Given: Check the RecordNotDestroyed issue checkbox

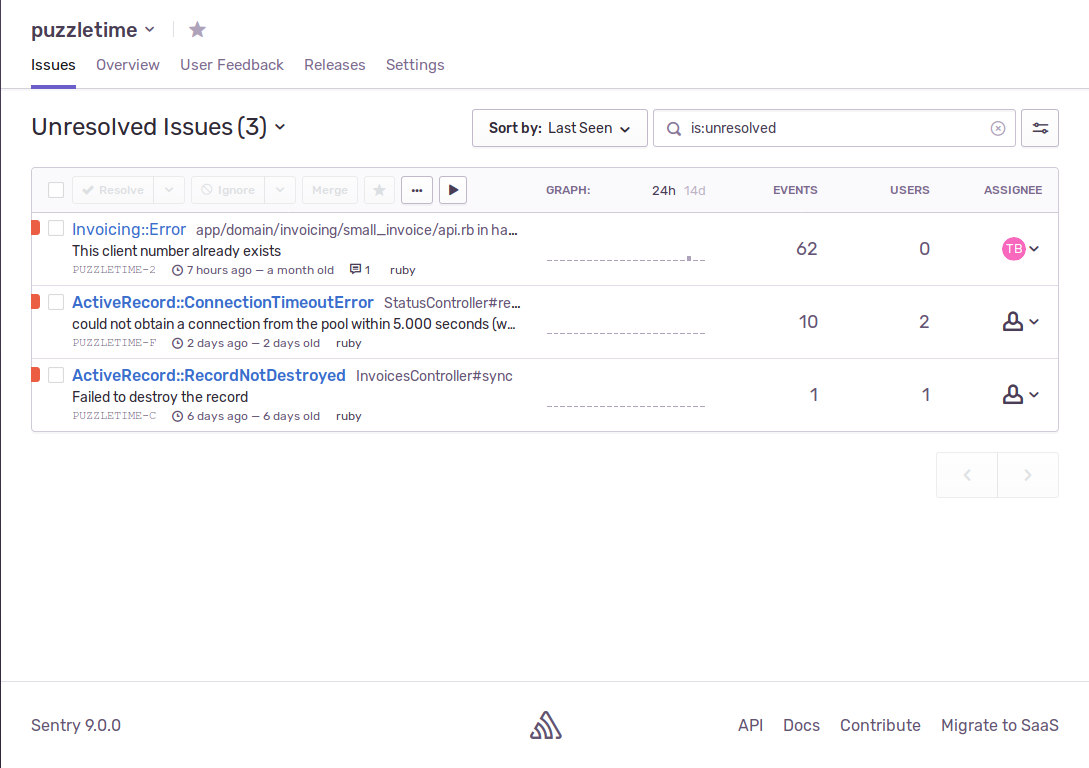Looking at the screenshot, I should point(56,375).
